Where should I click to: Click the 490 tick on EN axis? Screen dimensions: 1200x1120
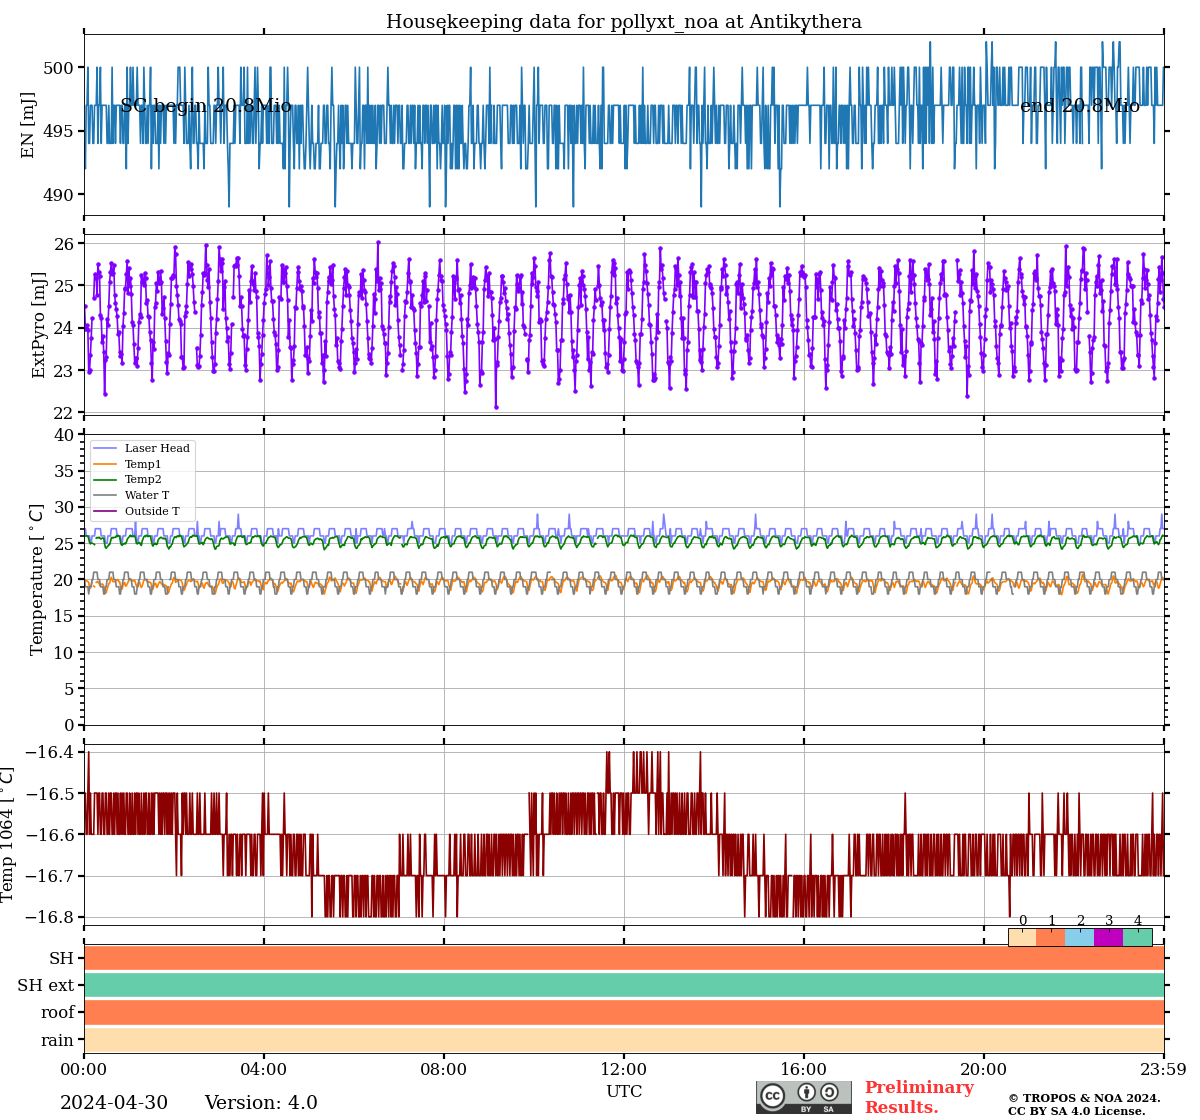pos(59,195)
